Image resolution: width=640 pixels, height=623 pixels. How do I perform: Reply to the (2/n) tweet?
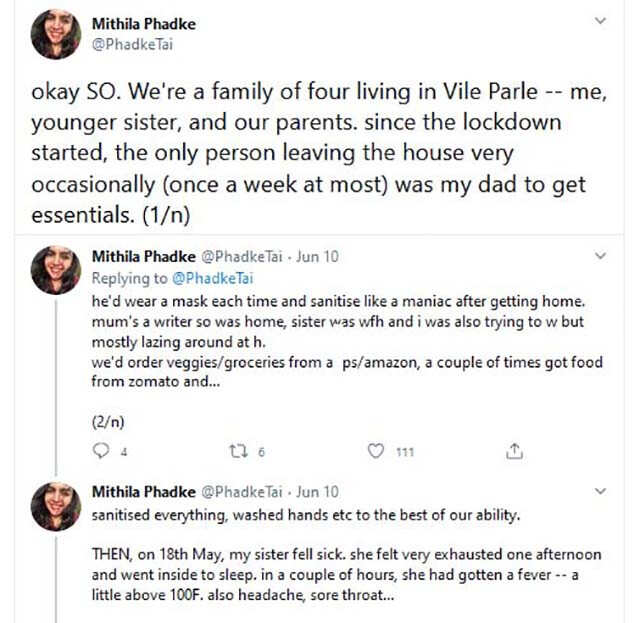[x=101, y=451]
